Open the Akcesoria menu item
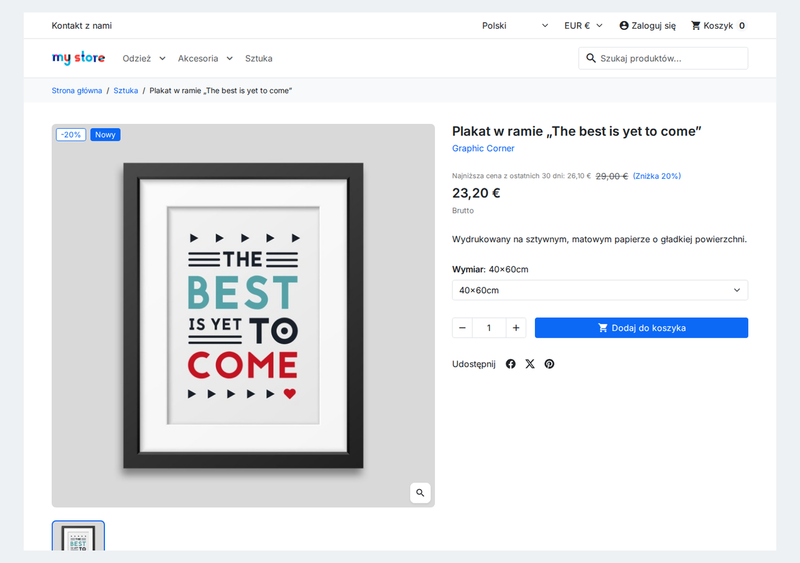 (198, 59)
